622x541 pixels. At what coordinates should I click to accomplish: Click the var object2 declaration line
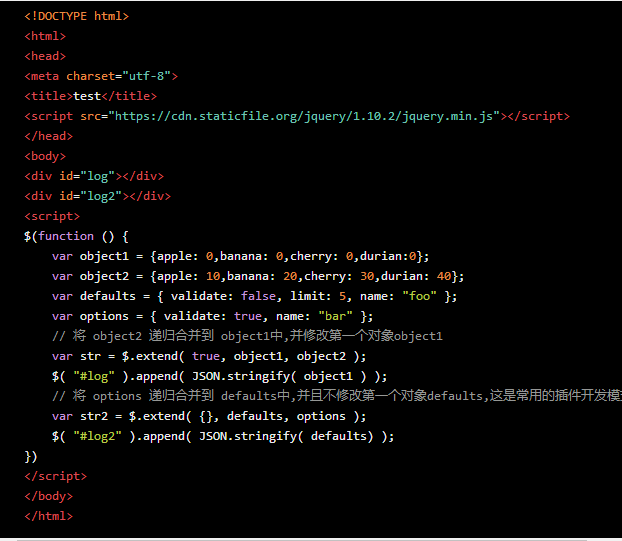(x=258, y=276)
